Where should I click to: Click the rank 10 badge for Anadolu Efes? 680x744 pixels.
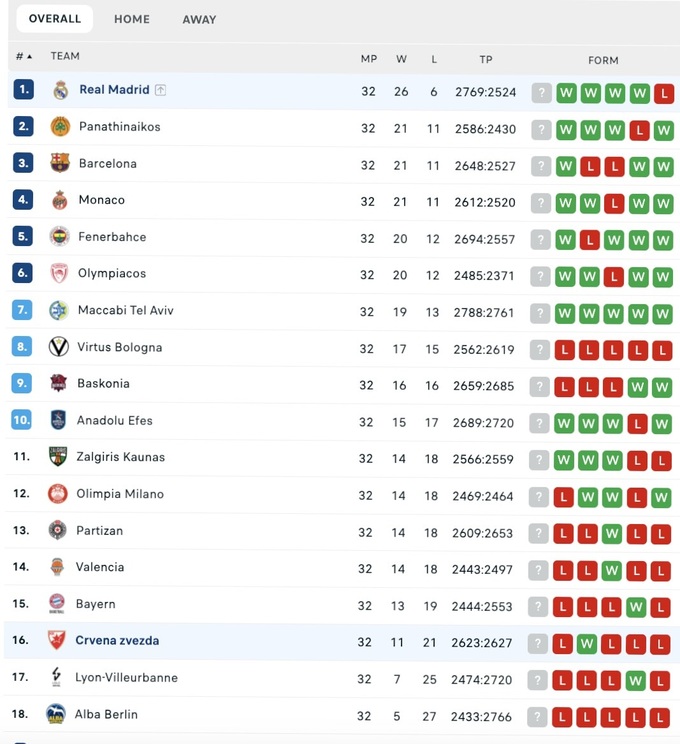(22, 420)
